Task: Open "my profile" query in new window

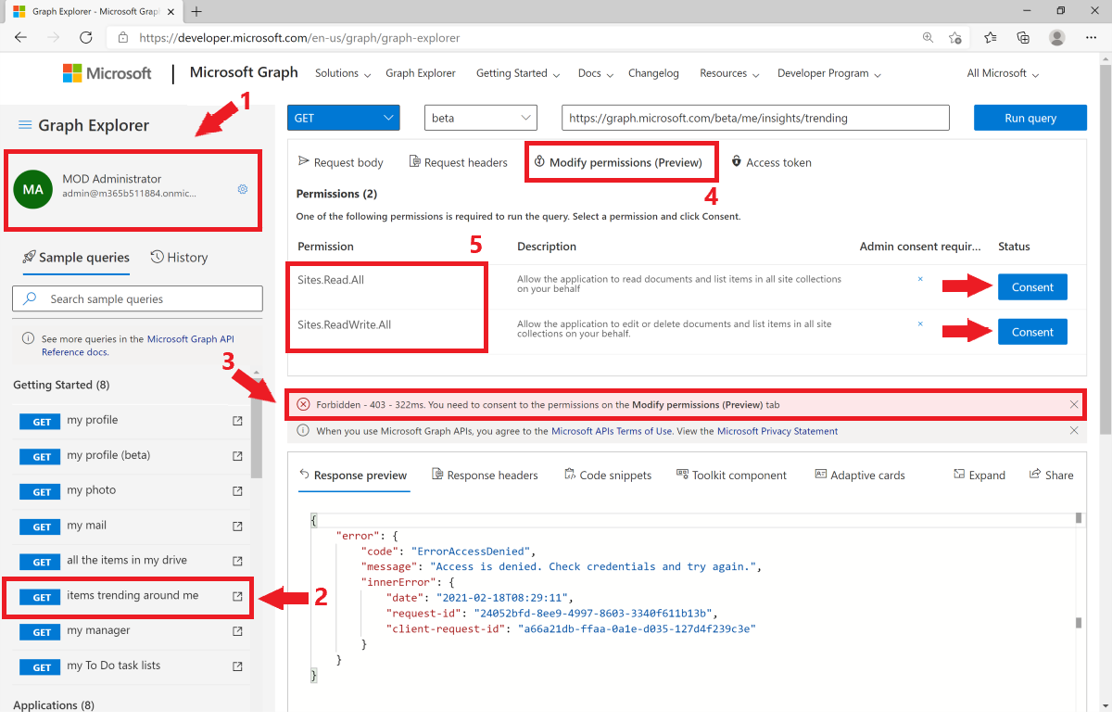Action: (x=237, y=421)
